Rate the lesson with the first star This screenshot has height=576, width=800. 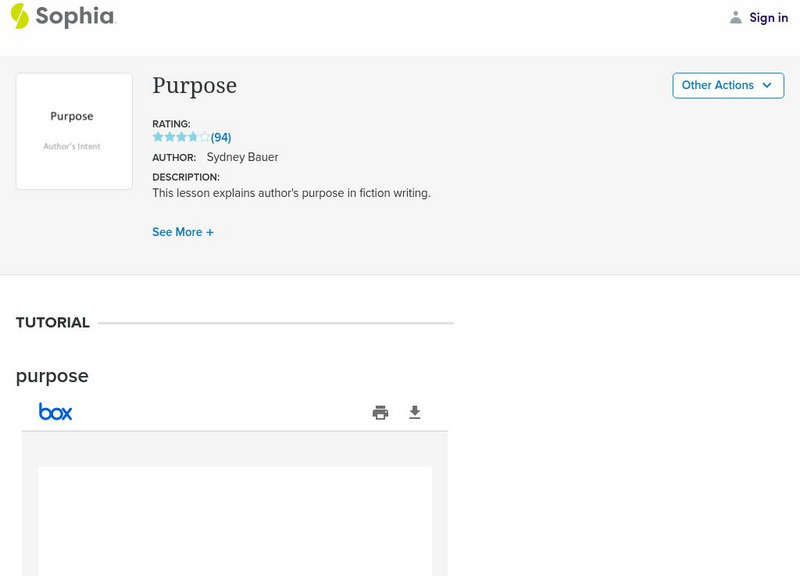pyautogui.click(x=158, y=137)
